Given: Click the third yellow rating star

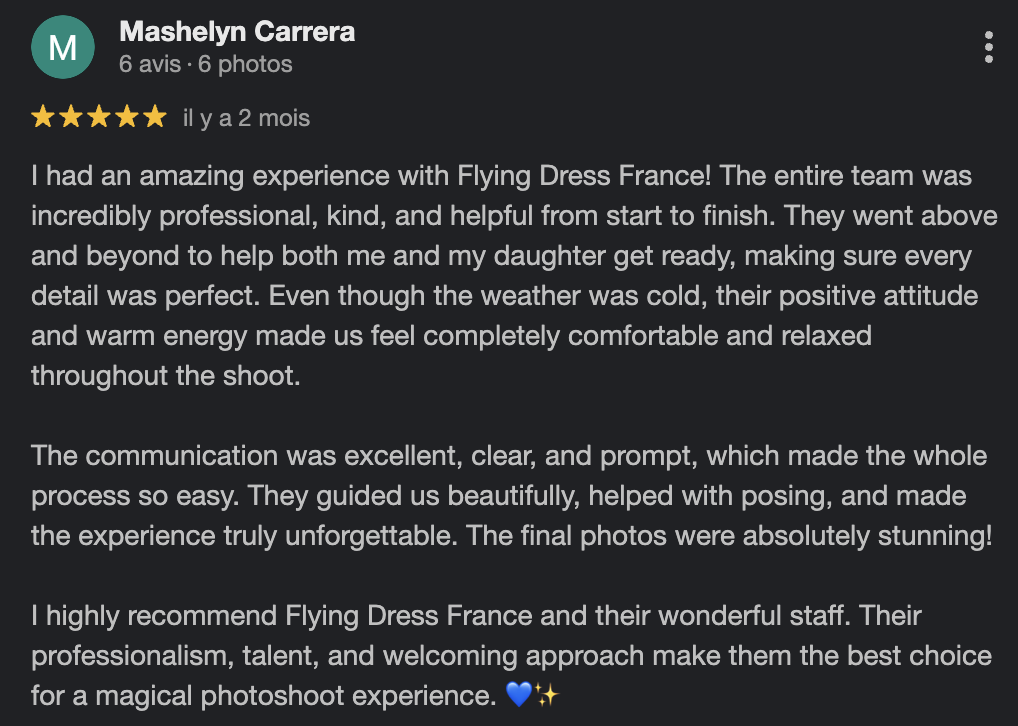Looking at the screenshot, I should click(x=98, y=118).
